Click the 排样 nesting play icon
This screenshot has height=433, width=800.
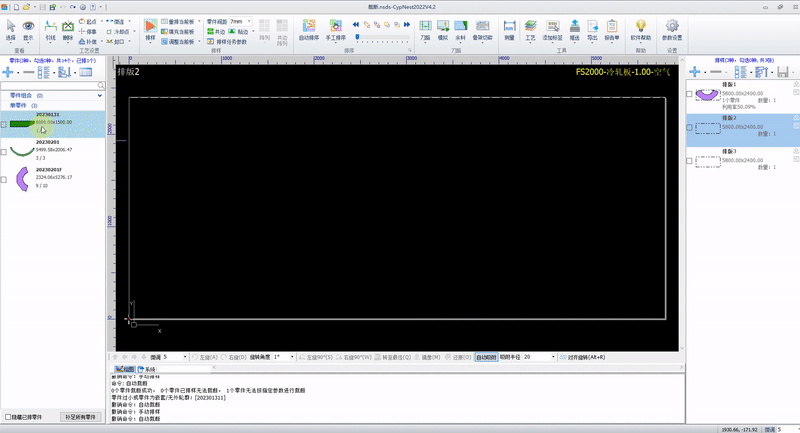150,25
